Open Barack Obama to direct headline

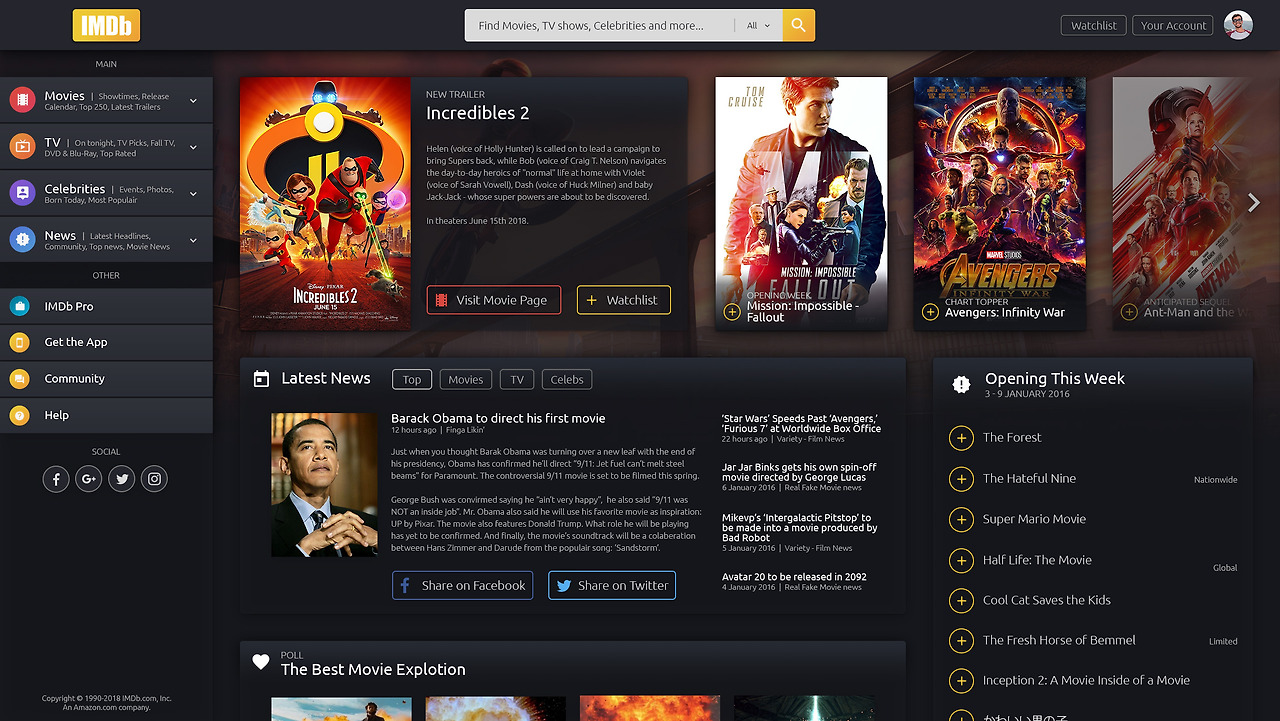(x=498, y=418)
